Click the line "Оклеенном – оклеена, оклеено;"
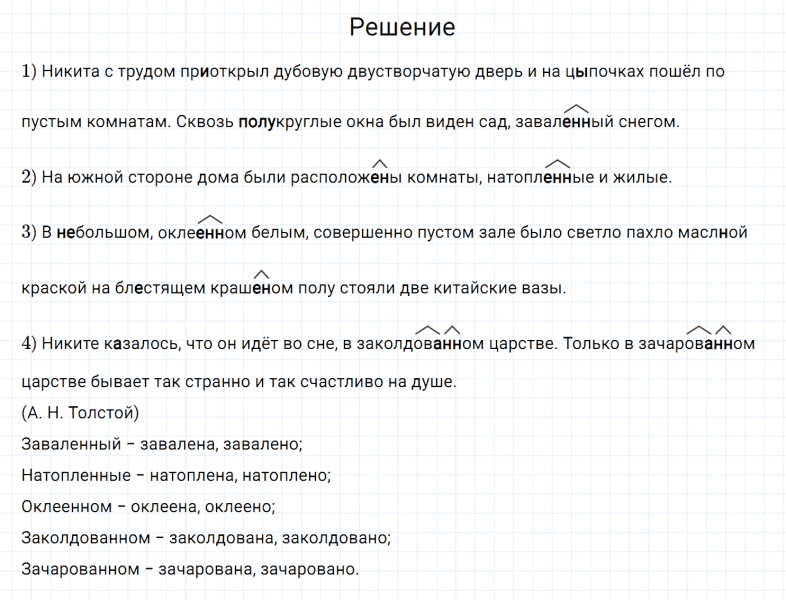This screenshot has width=786, height=600. point(147,506)
